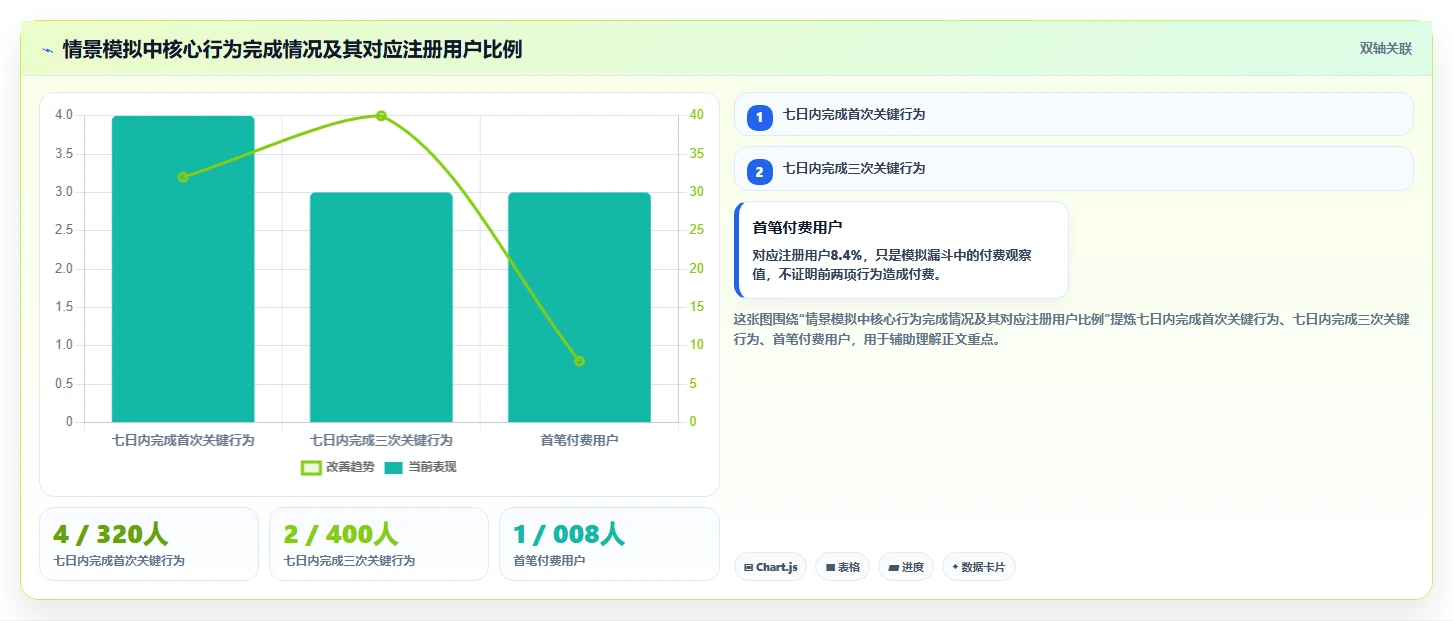Toggle the 改善趋势 legend entry
The height and width of the screenshot is (621, 1453).
tap(338, 467)
